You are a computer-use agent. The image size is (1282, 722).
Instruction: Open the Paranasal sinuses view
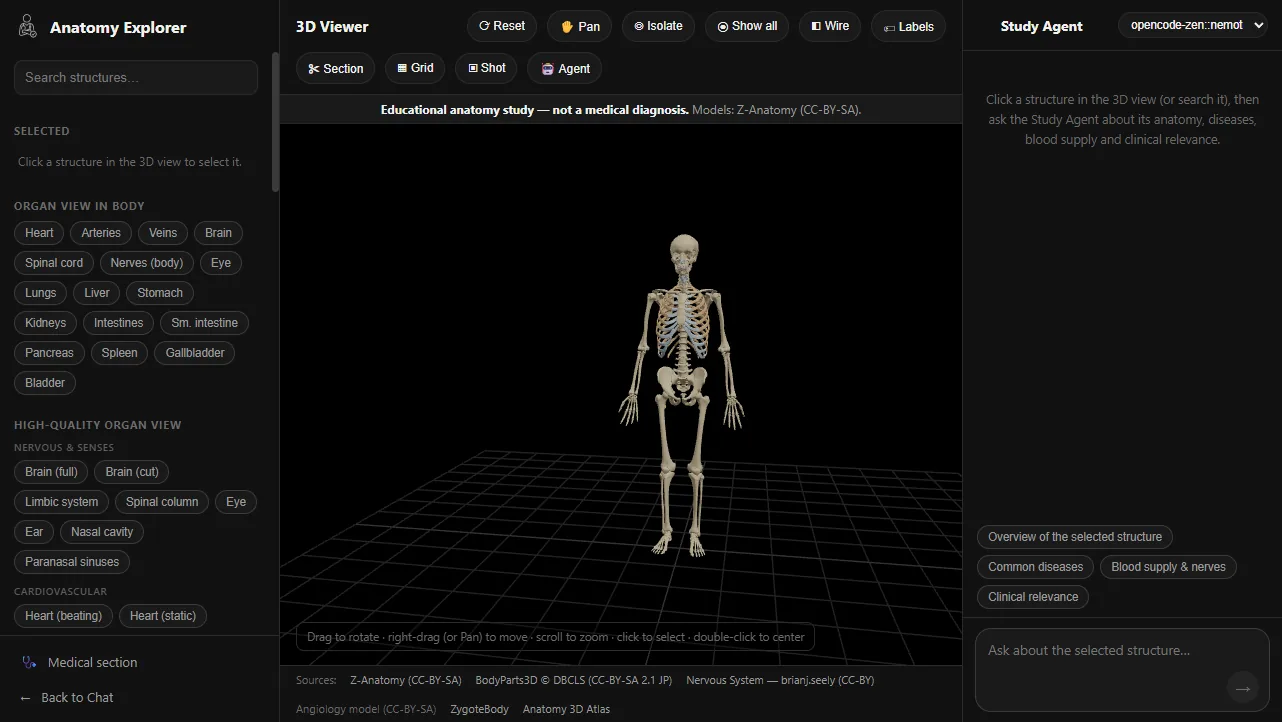point(72,562)
